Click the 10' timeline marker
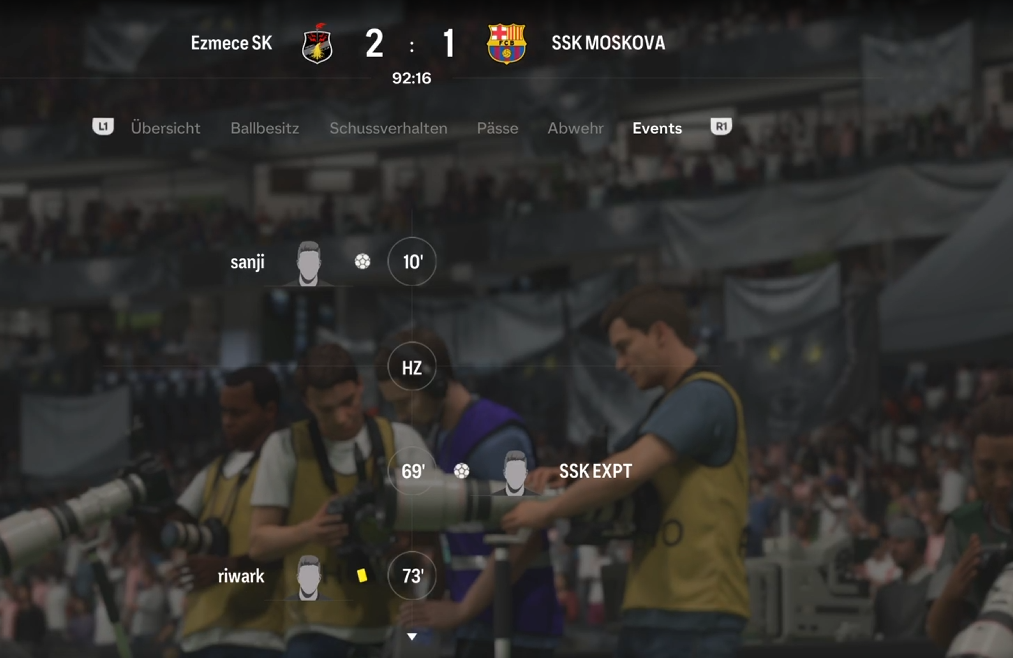Viewport: 1013px width, 658px height. click(412, 262)
